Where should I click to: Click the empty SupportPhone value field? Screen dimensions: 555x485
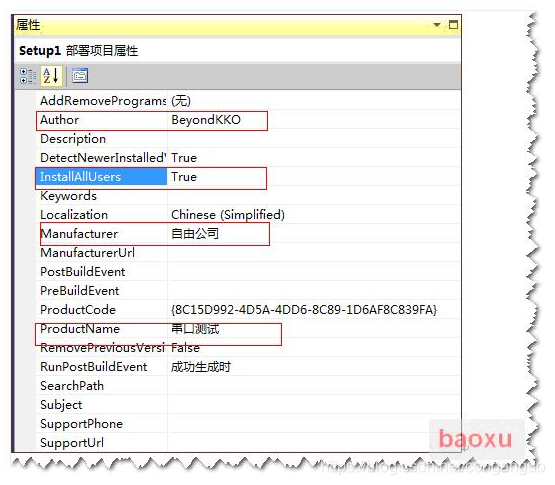(x=314, y=424)
